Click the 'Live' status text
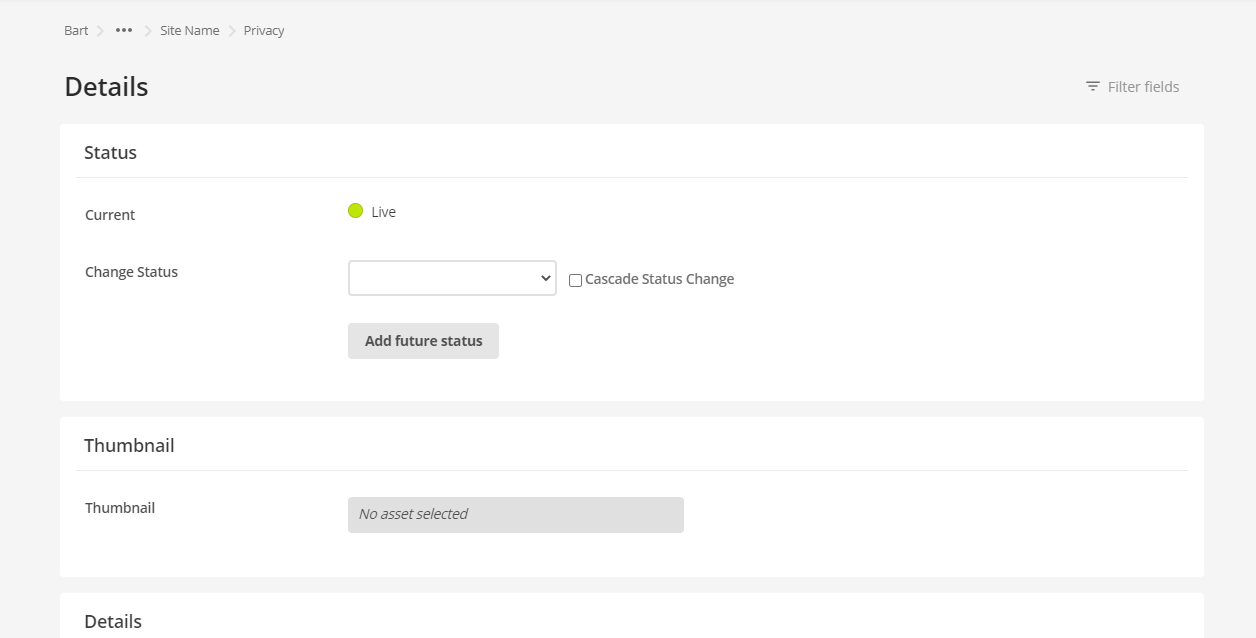This screenshot has width=1256, height=638. pyautogui.click(x=384, y=212)
